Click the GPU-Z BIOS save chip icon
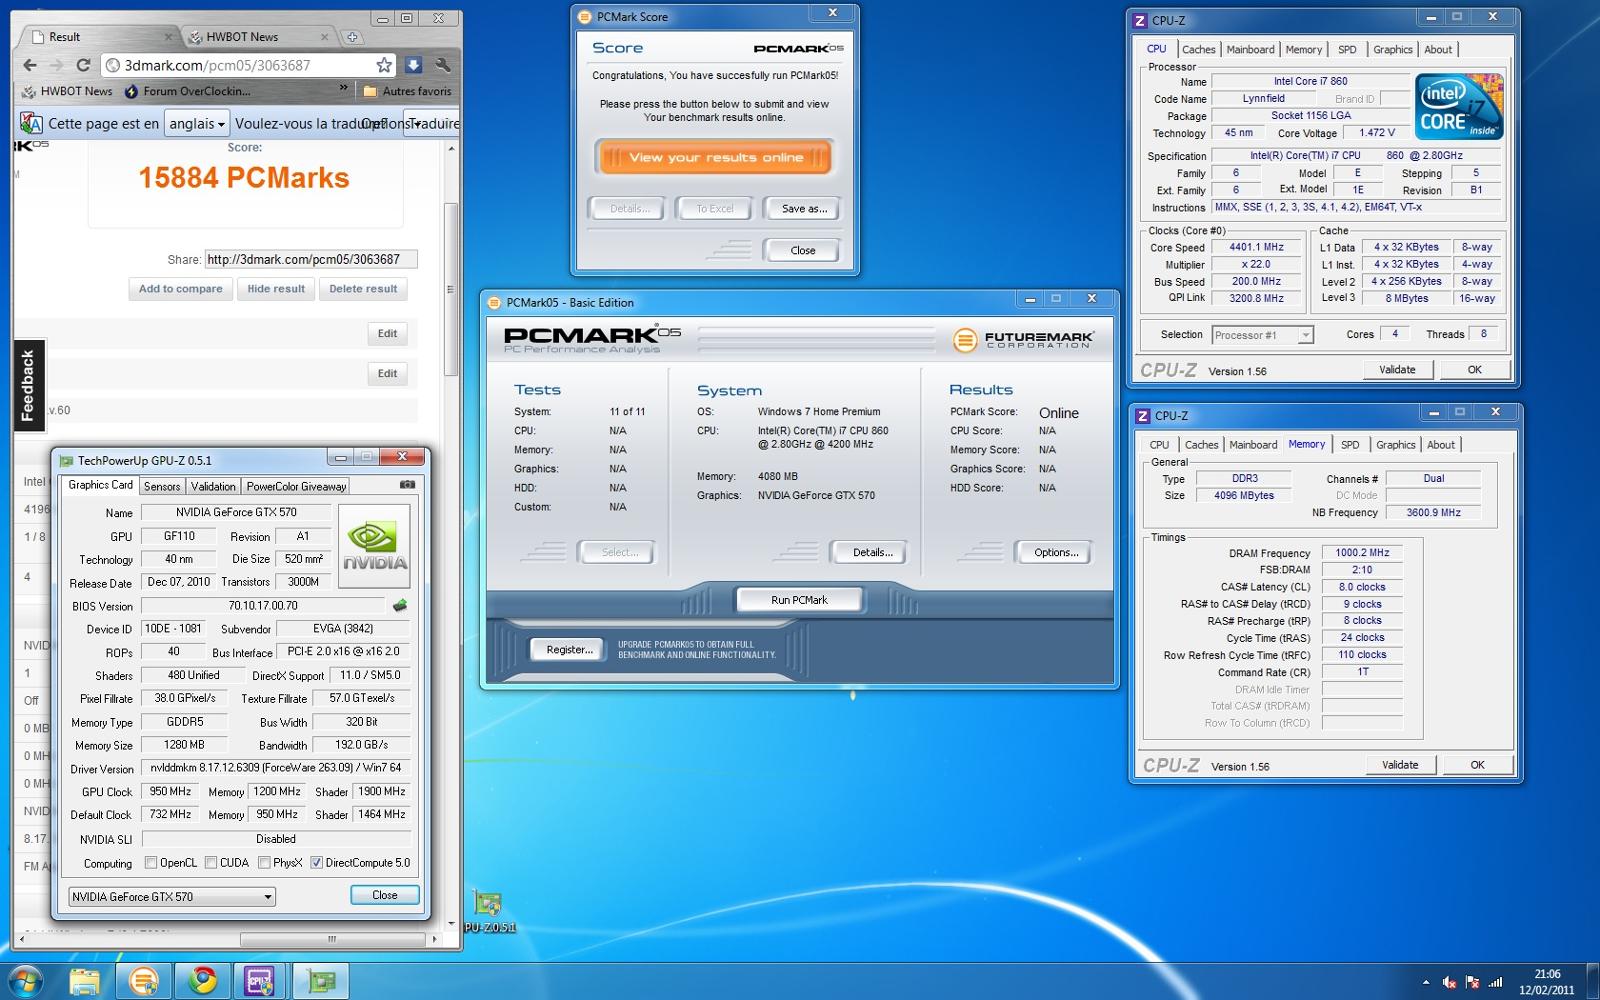1600x1000 pixels. point(399,605)
